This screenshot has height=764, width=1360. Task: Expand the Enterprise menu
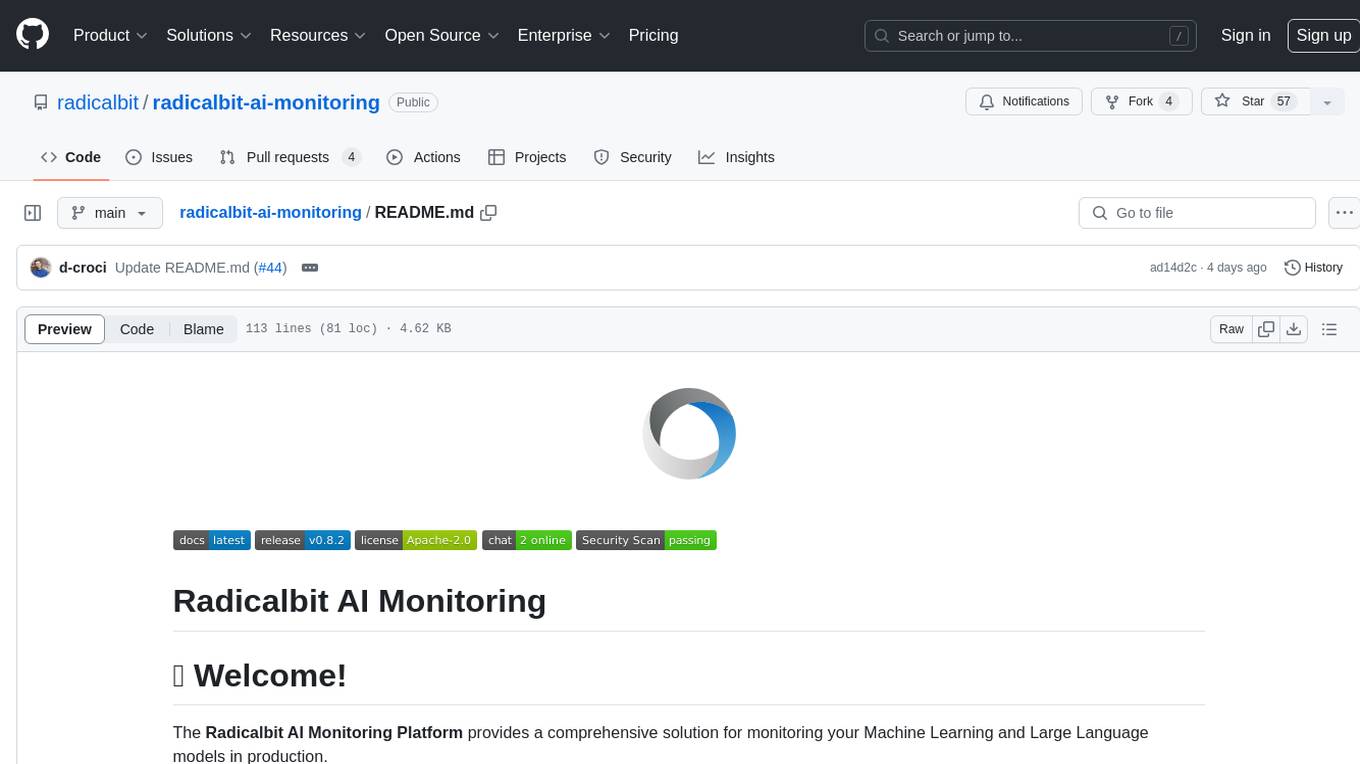tap(562, 35)
